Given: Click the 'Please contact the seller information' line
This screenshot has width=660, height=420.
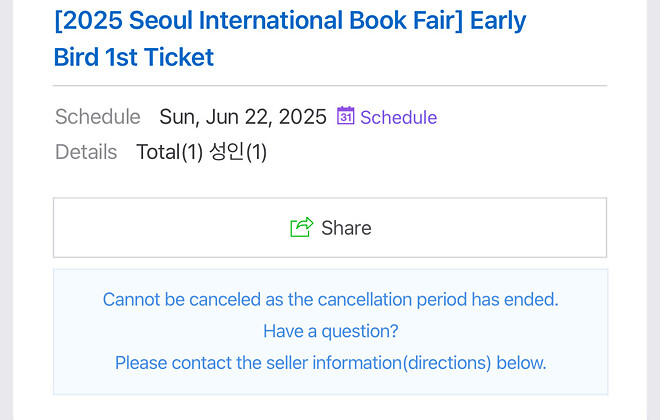Looking at the screenshot, I should [x=330, y=362].
